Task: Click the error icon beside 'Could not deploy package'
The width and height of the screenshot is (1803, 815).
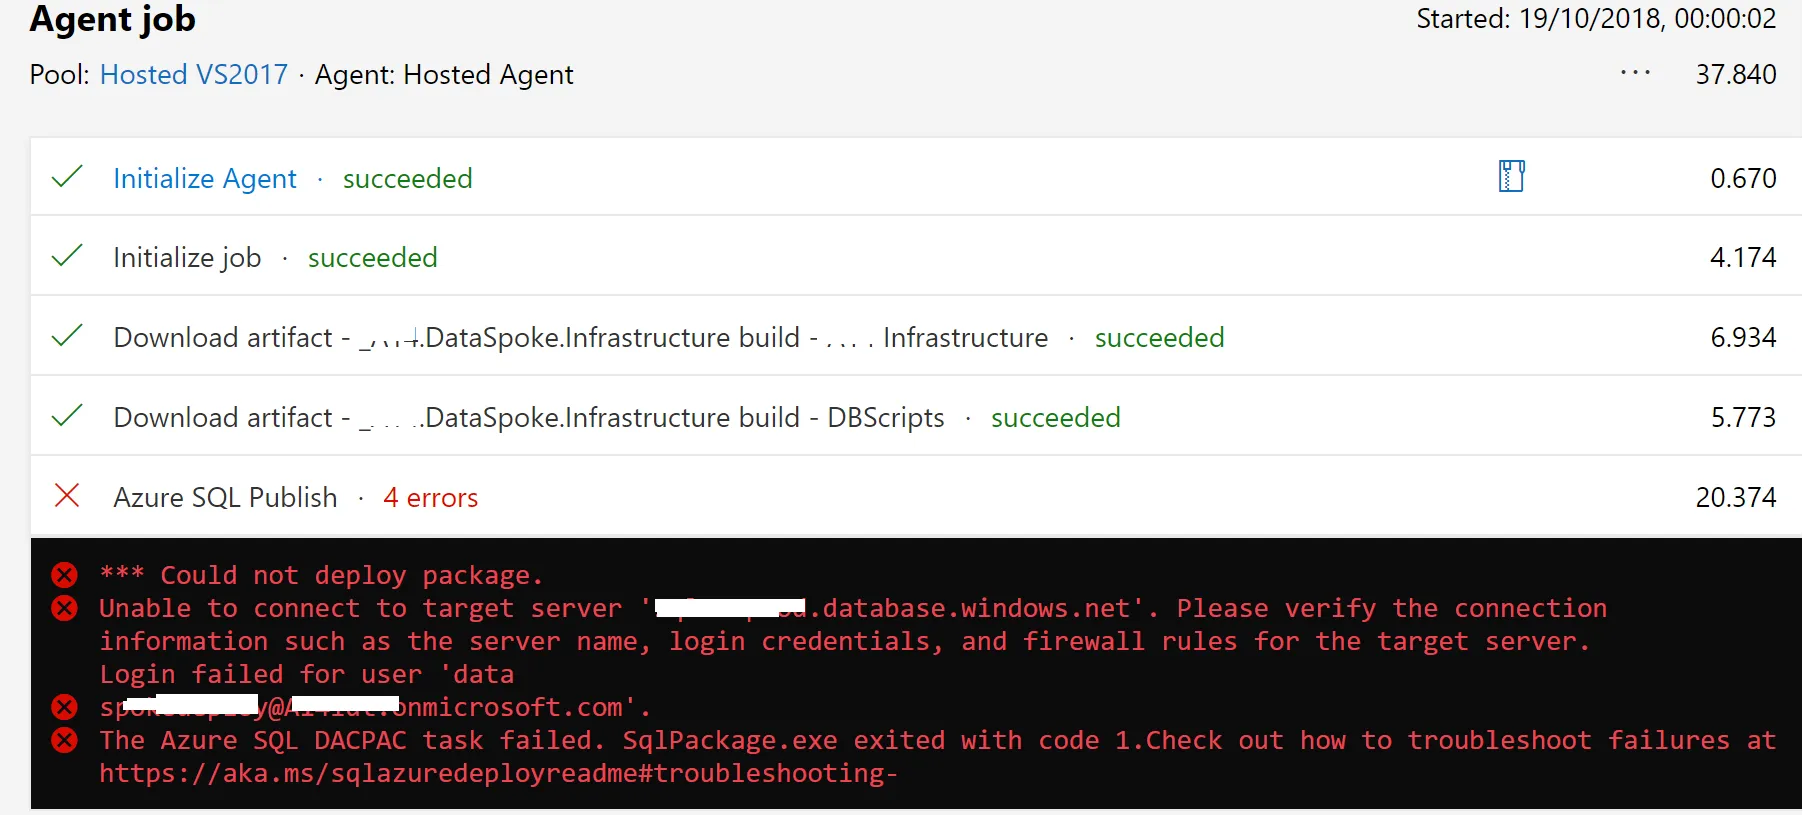Action: click(x=65, y=575)
